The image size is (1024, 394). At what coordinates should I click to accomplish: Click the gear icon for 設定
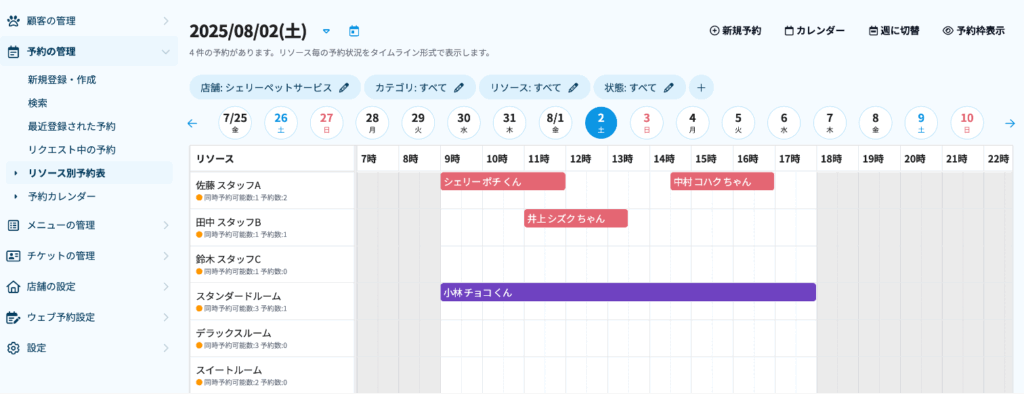point(13,348)
